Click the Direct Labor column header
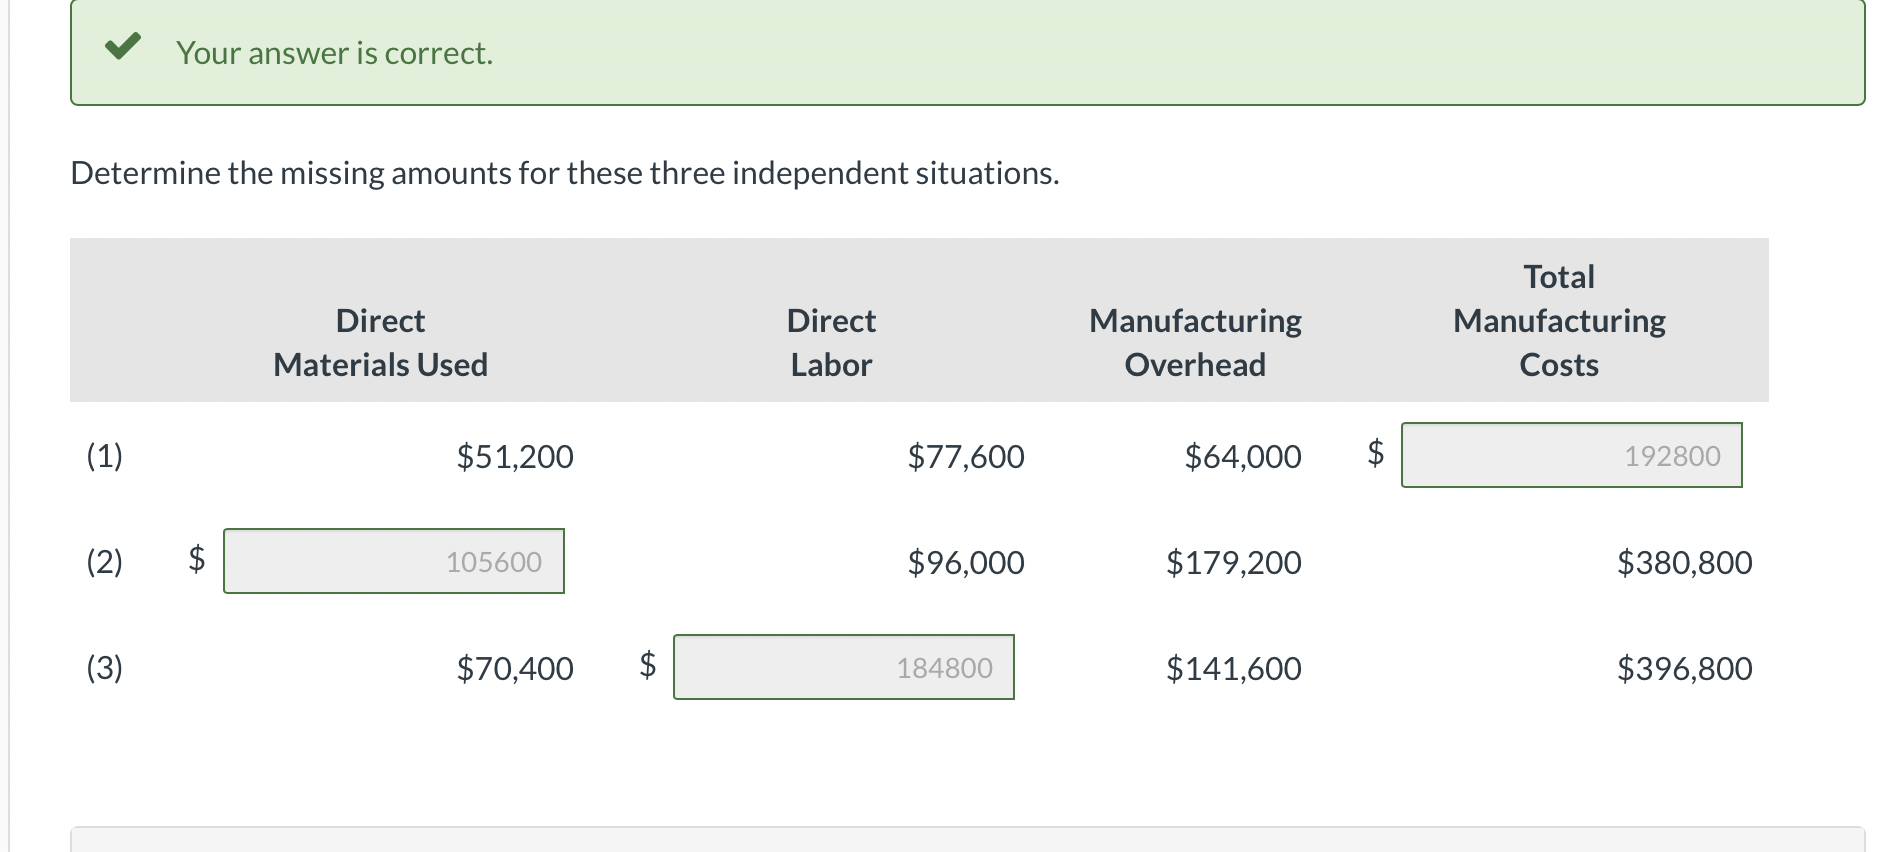The height and width of the screenshot is (852, 1886). tap(831, 342)
